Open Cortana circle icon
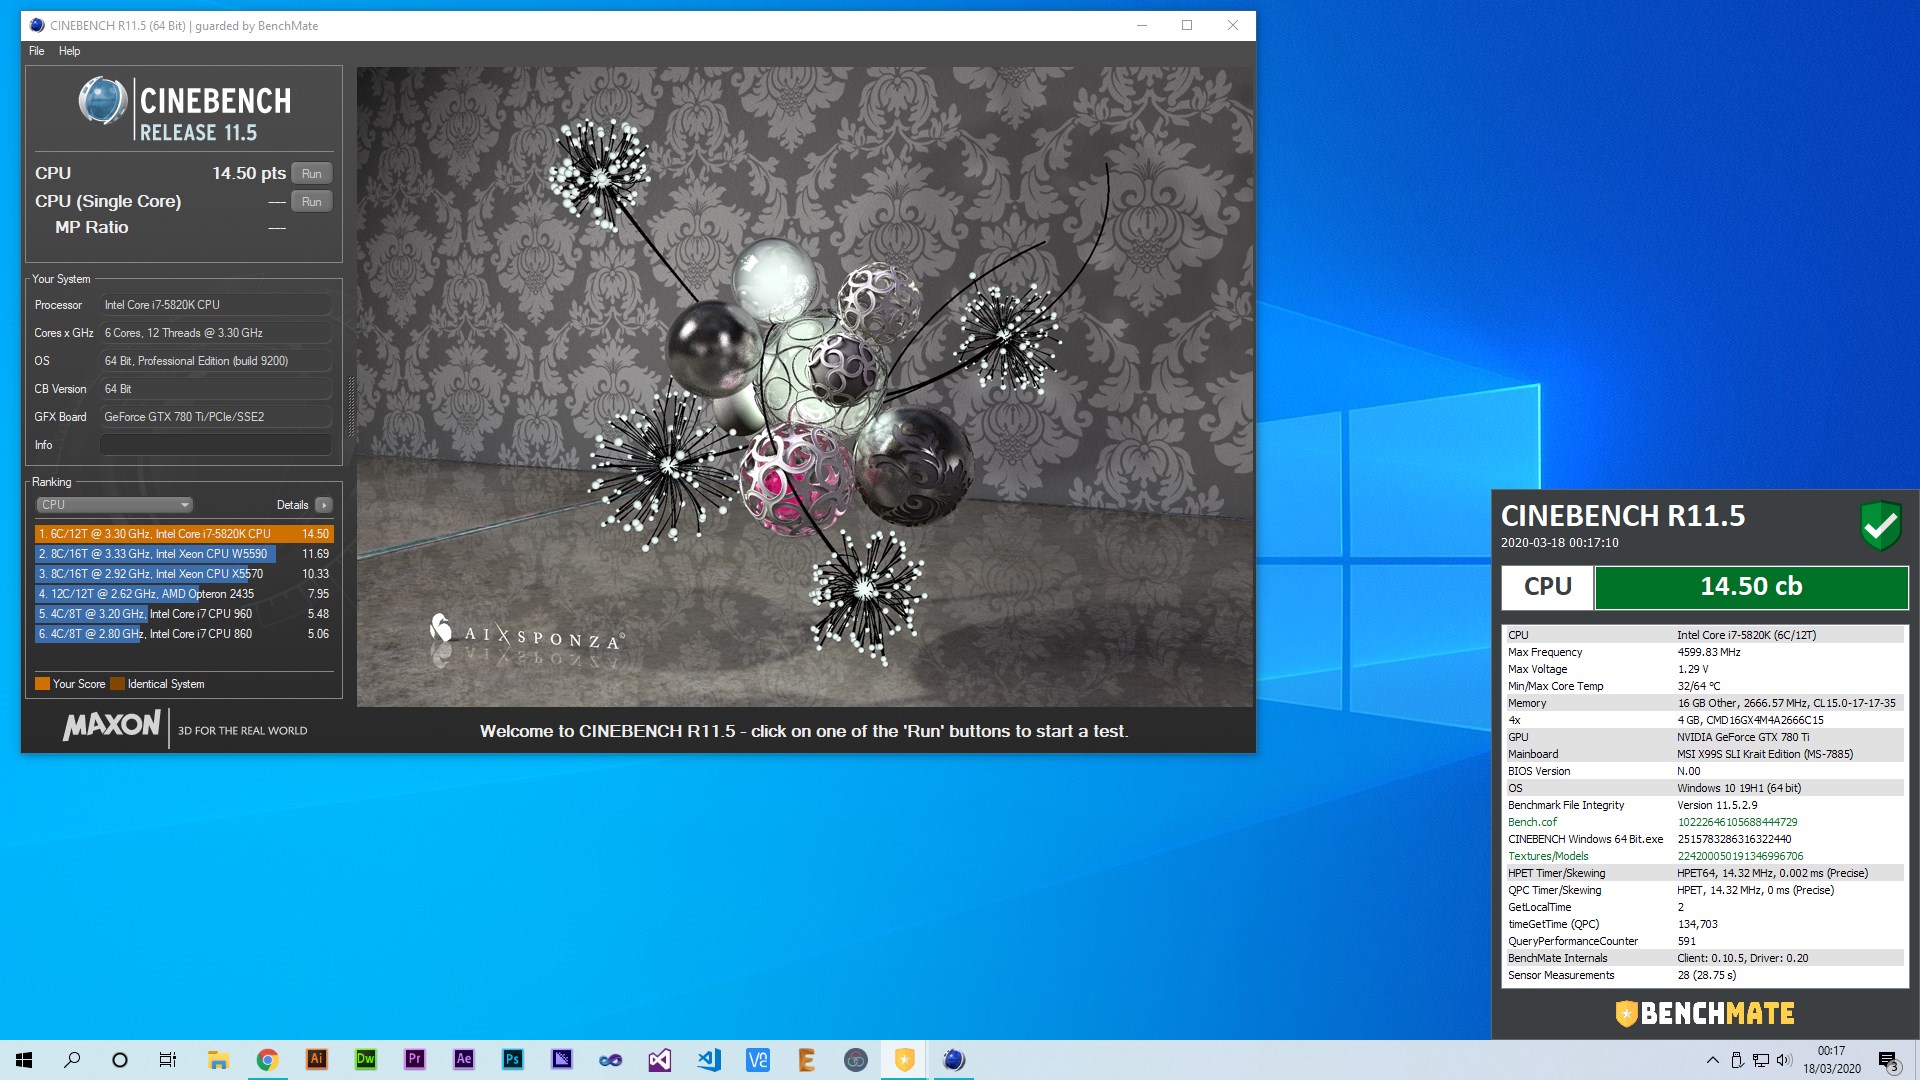The image size is (1920, 1080). coord(120,1059)
